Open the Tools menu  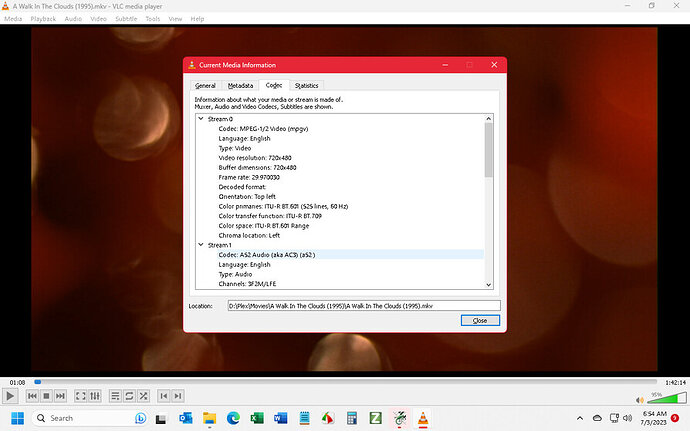pos(153,19)
